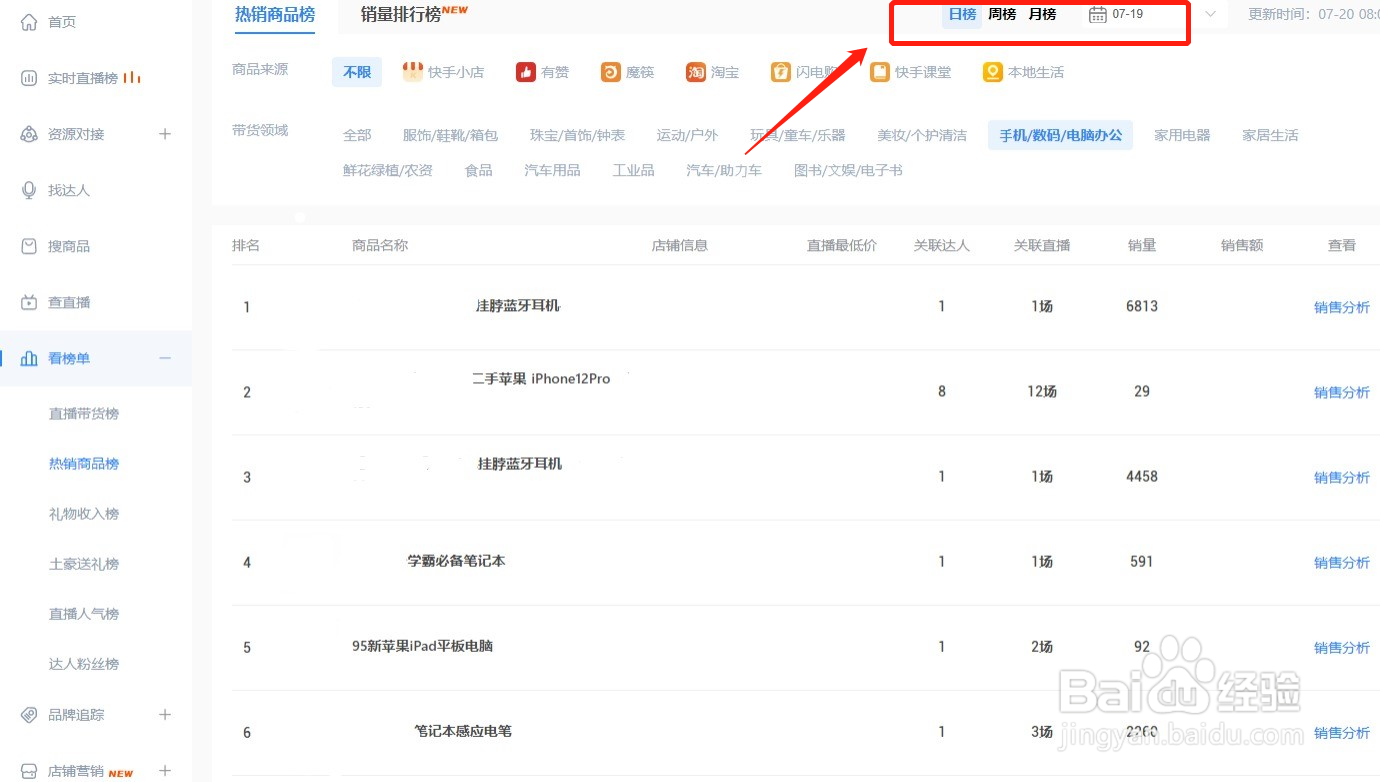Click the 查直播 sidebar icon

click(29, 301)
